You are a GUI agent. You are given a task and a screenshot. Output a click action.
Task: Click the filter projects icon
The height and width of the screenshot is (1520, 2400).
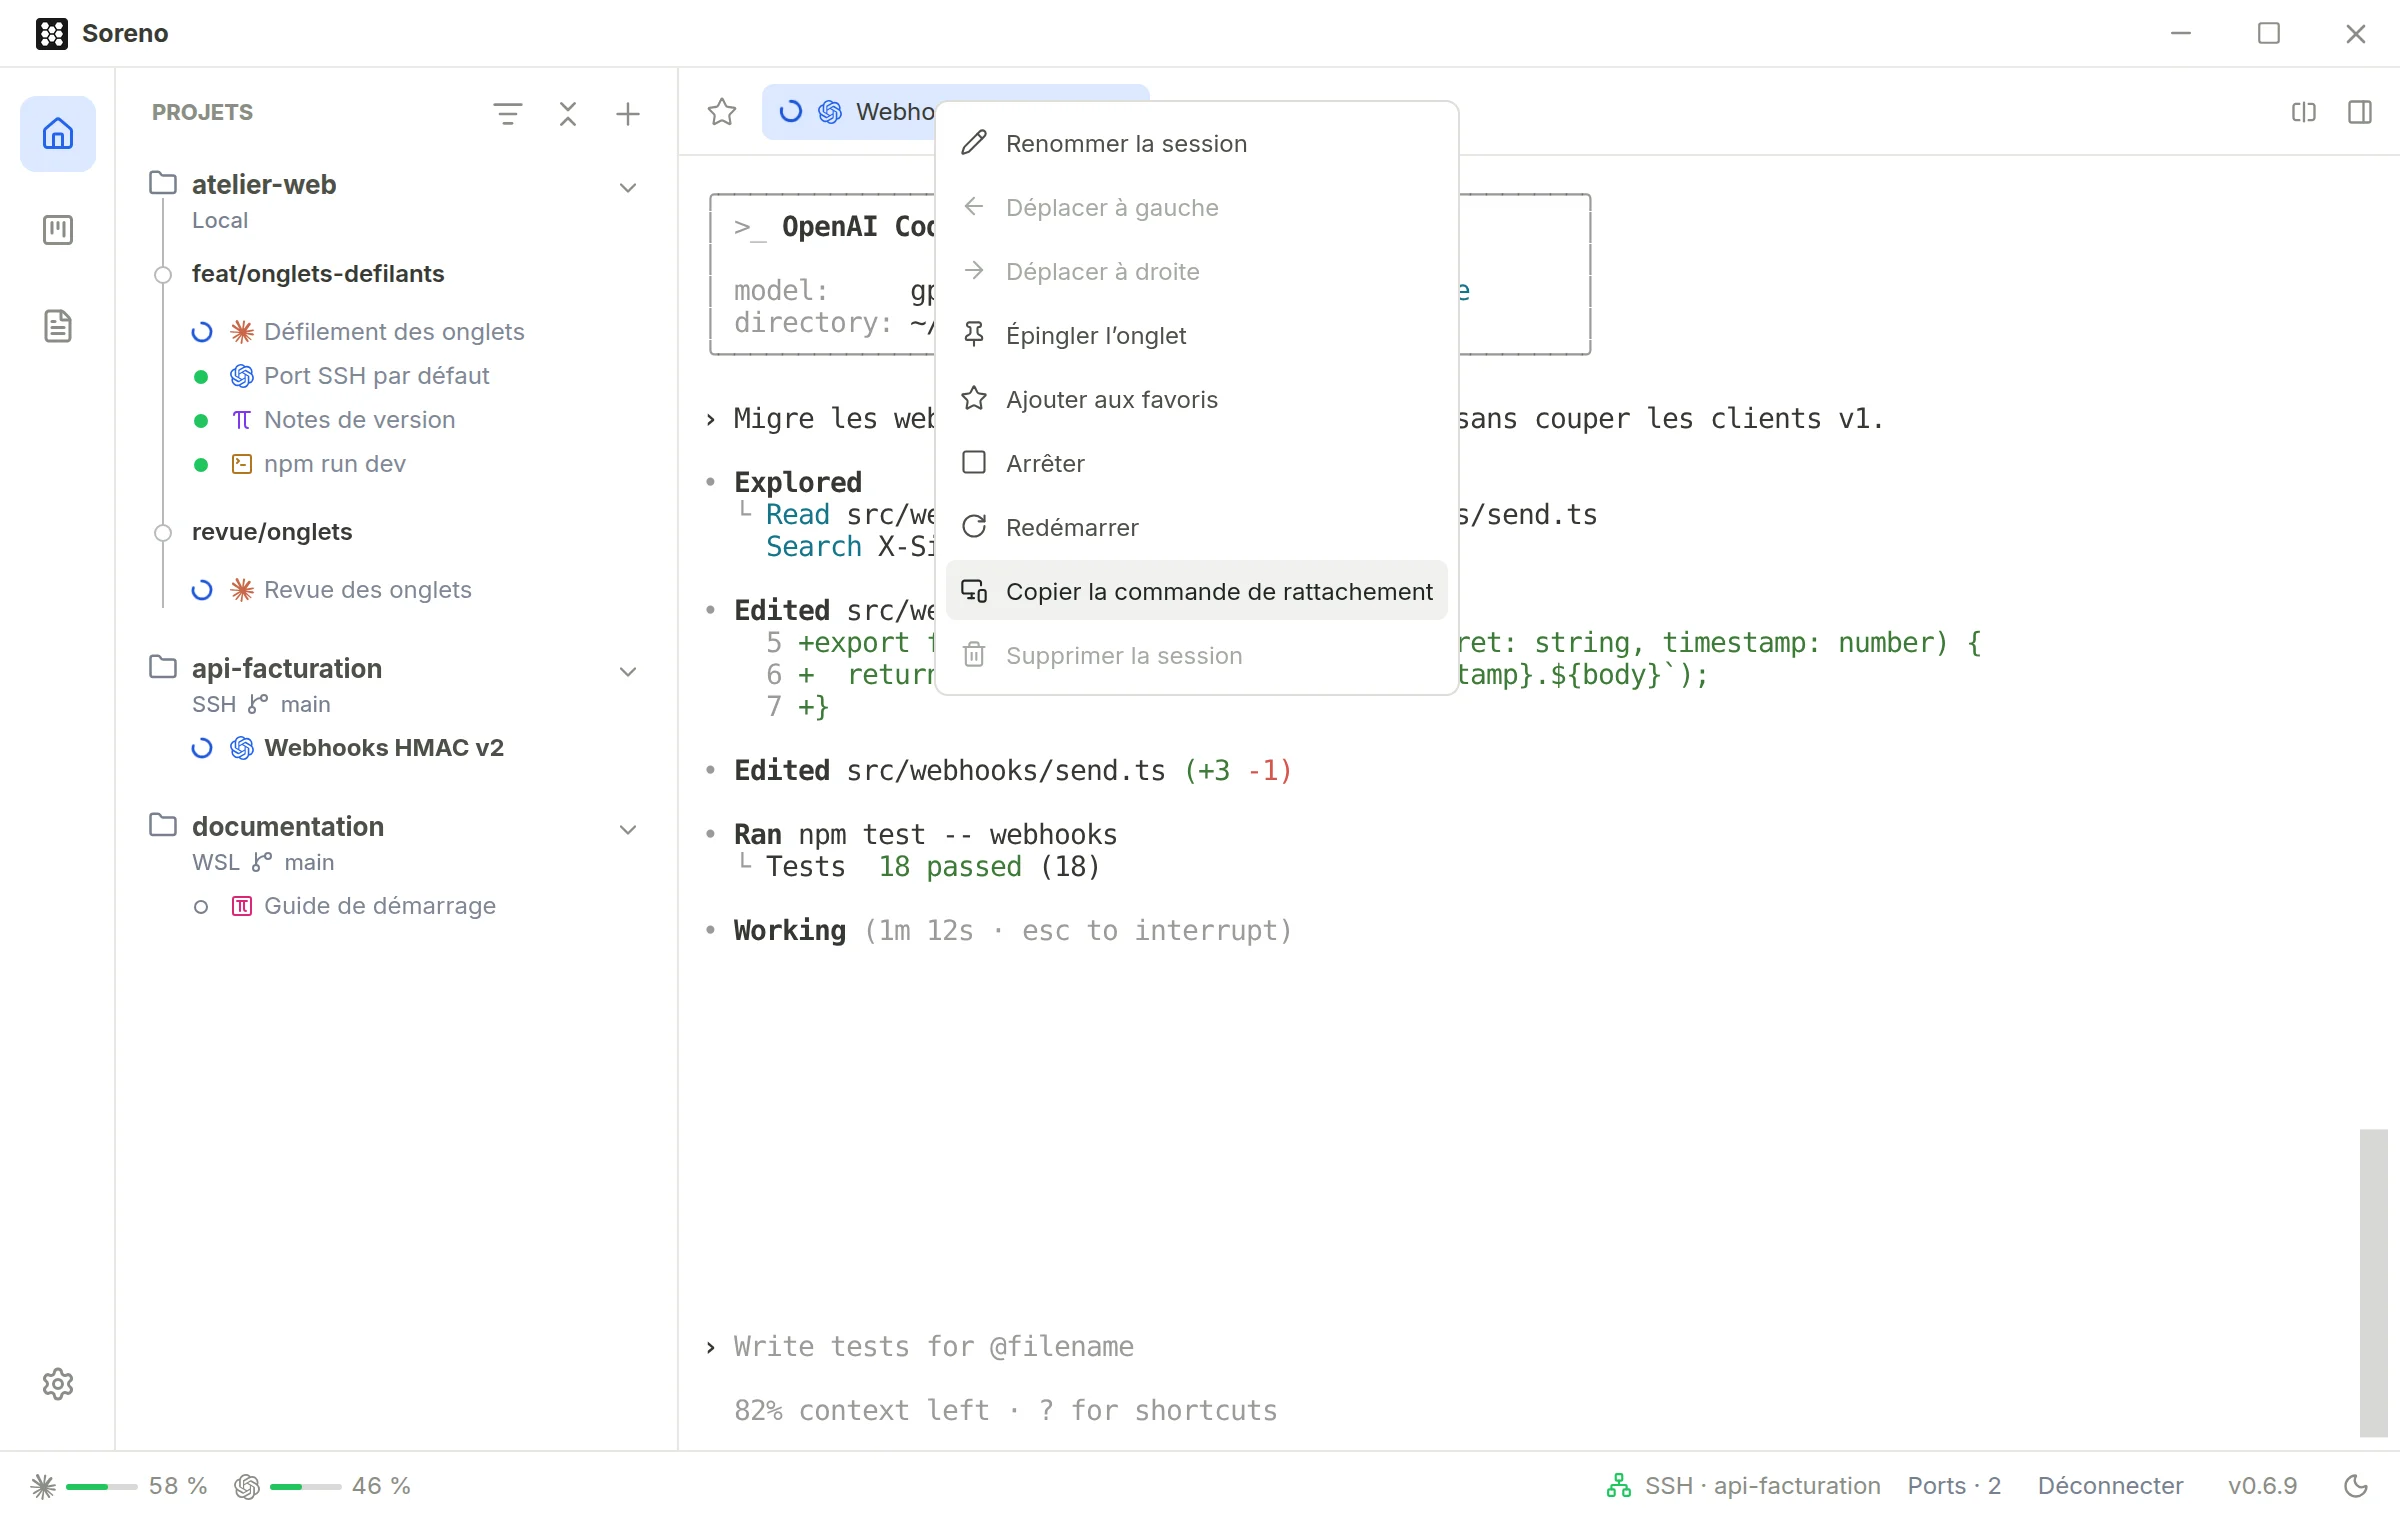point(508,114)
